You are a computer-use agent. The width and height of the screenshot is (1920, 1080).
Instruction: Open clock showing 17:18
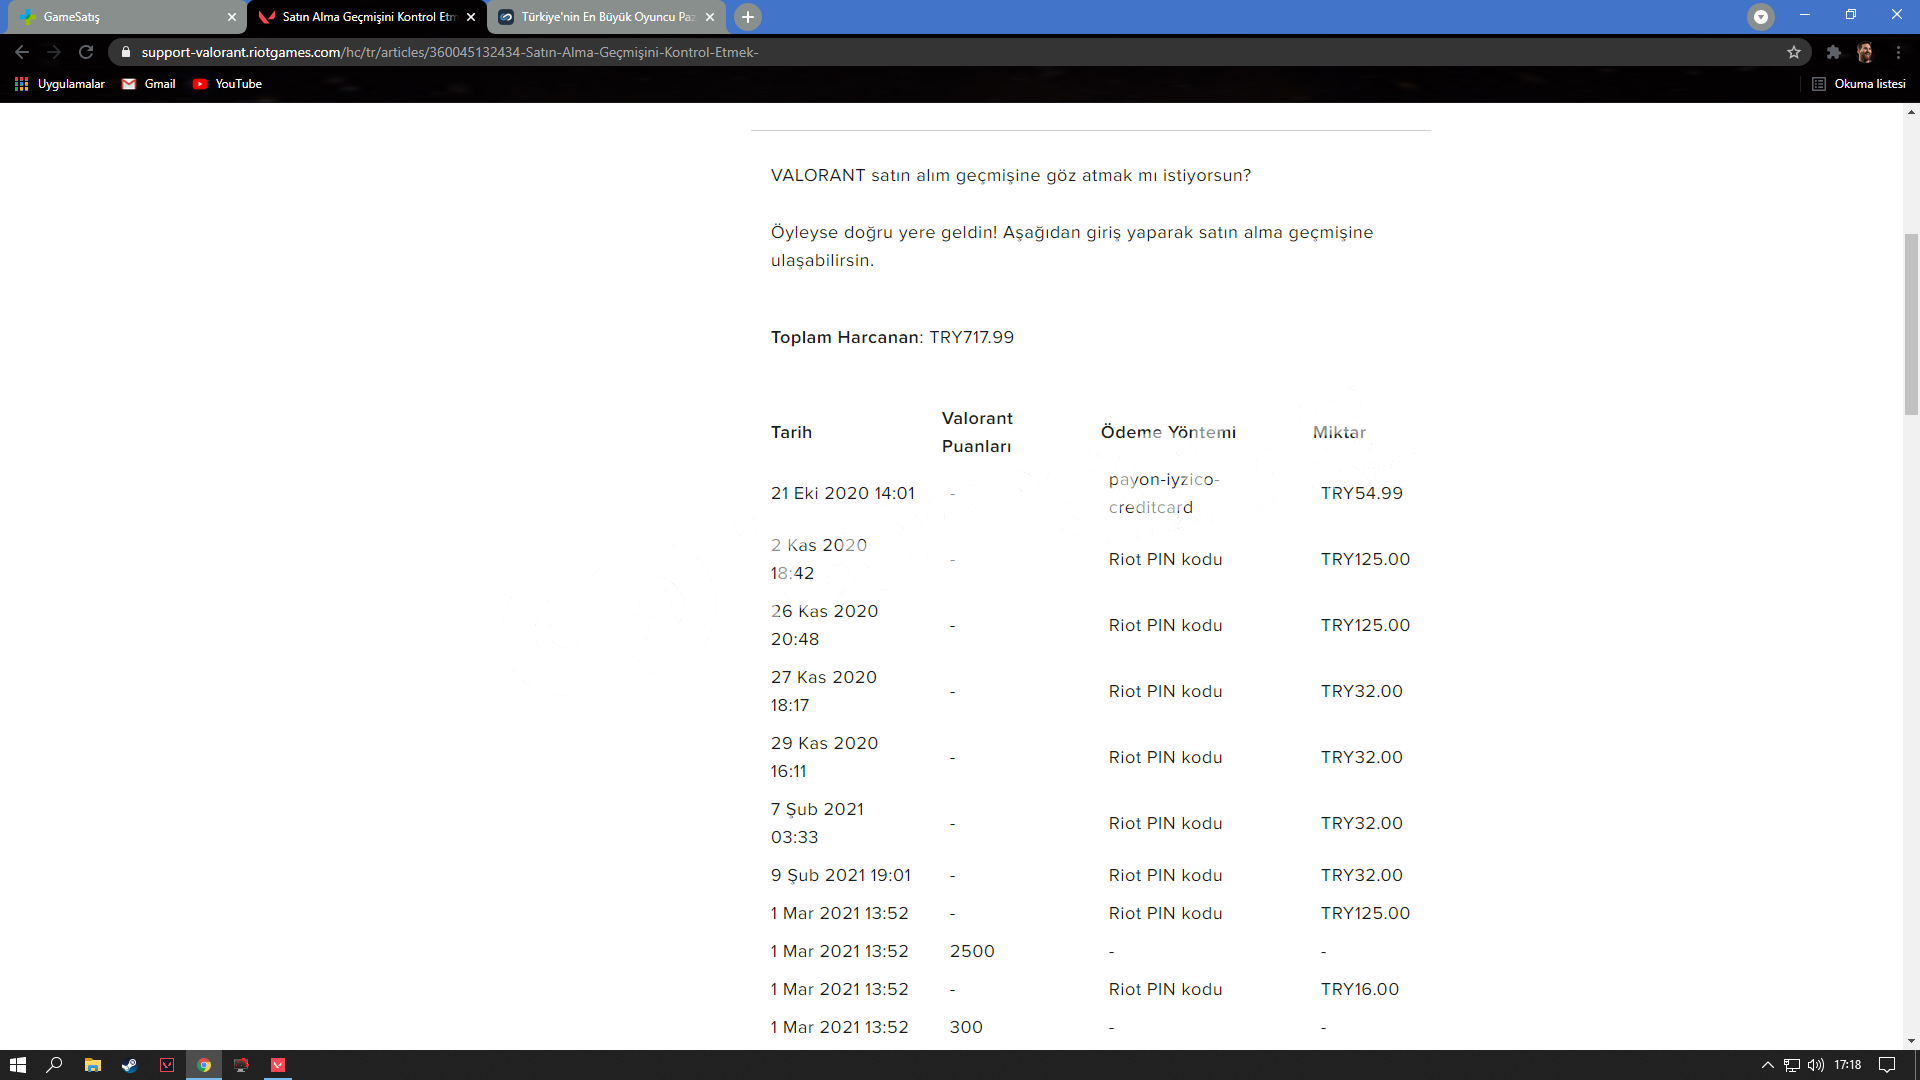[1847, 1065]
